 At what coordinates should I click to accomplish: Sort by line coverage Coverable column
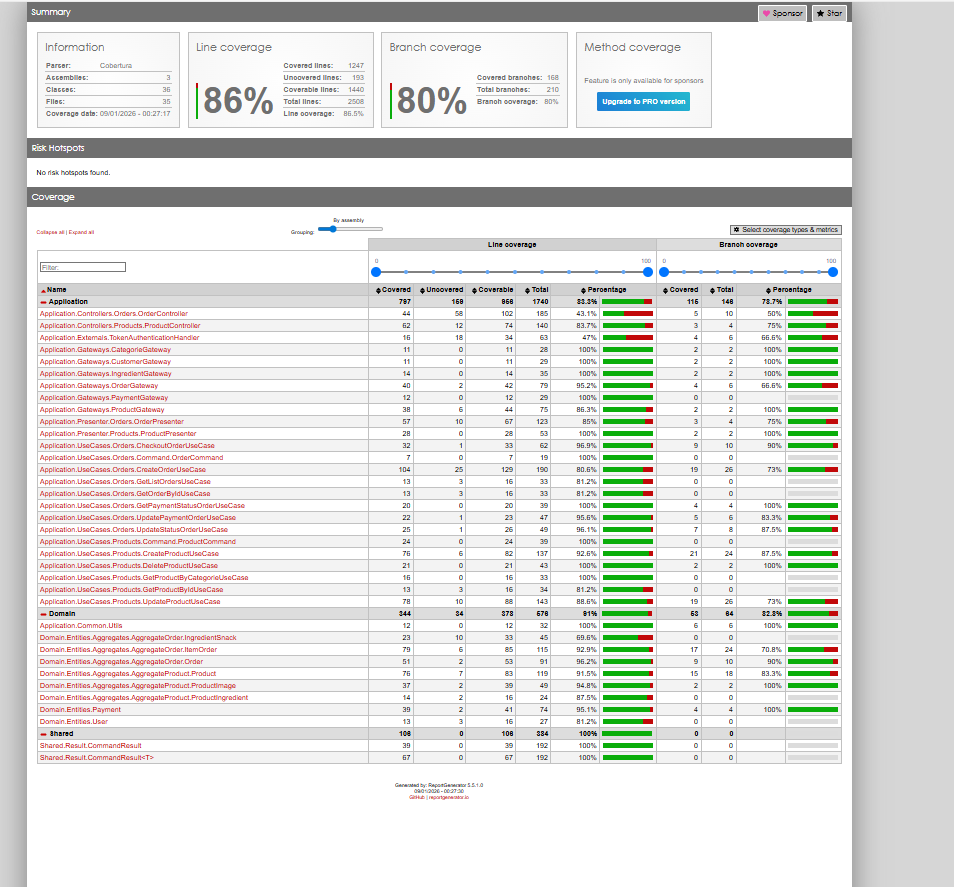493,289
